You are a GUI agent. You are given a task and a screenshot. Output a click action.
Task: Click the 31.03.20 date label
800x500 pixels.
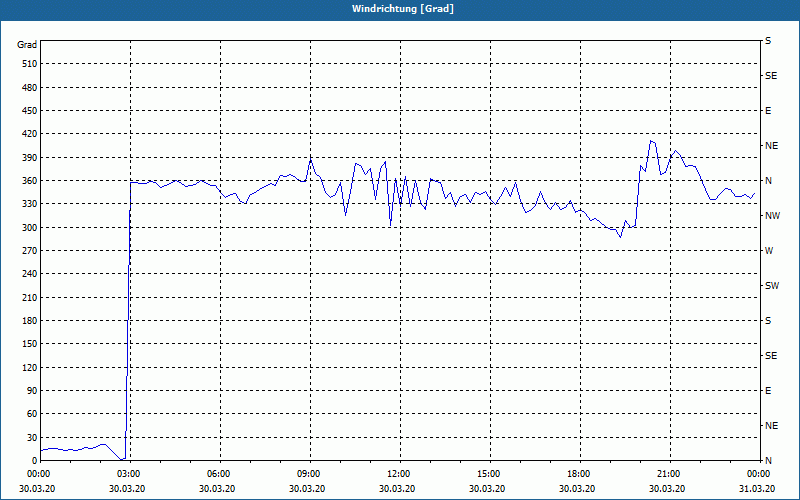click(x=757, y=489)
